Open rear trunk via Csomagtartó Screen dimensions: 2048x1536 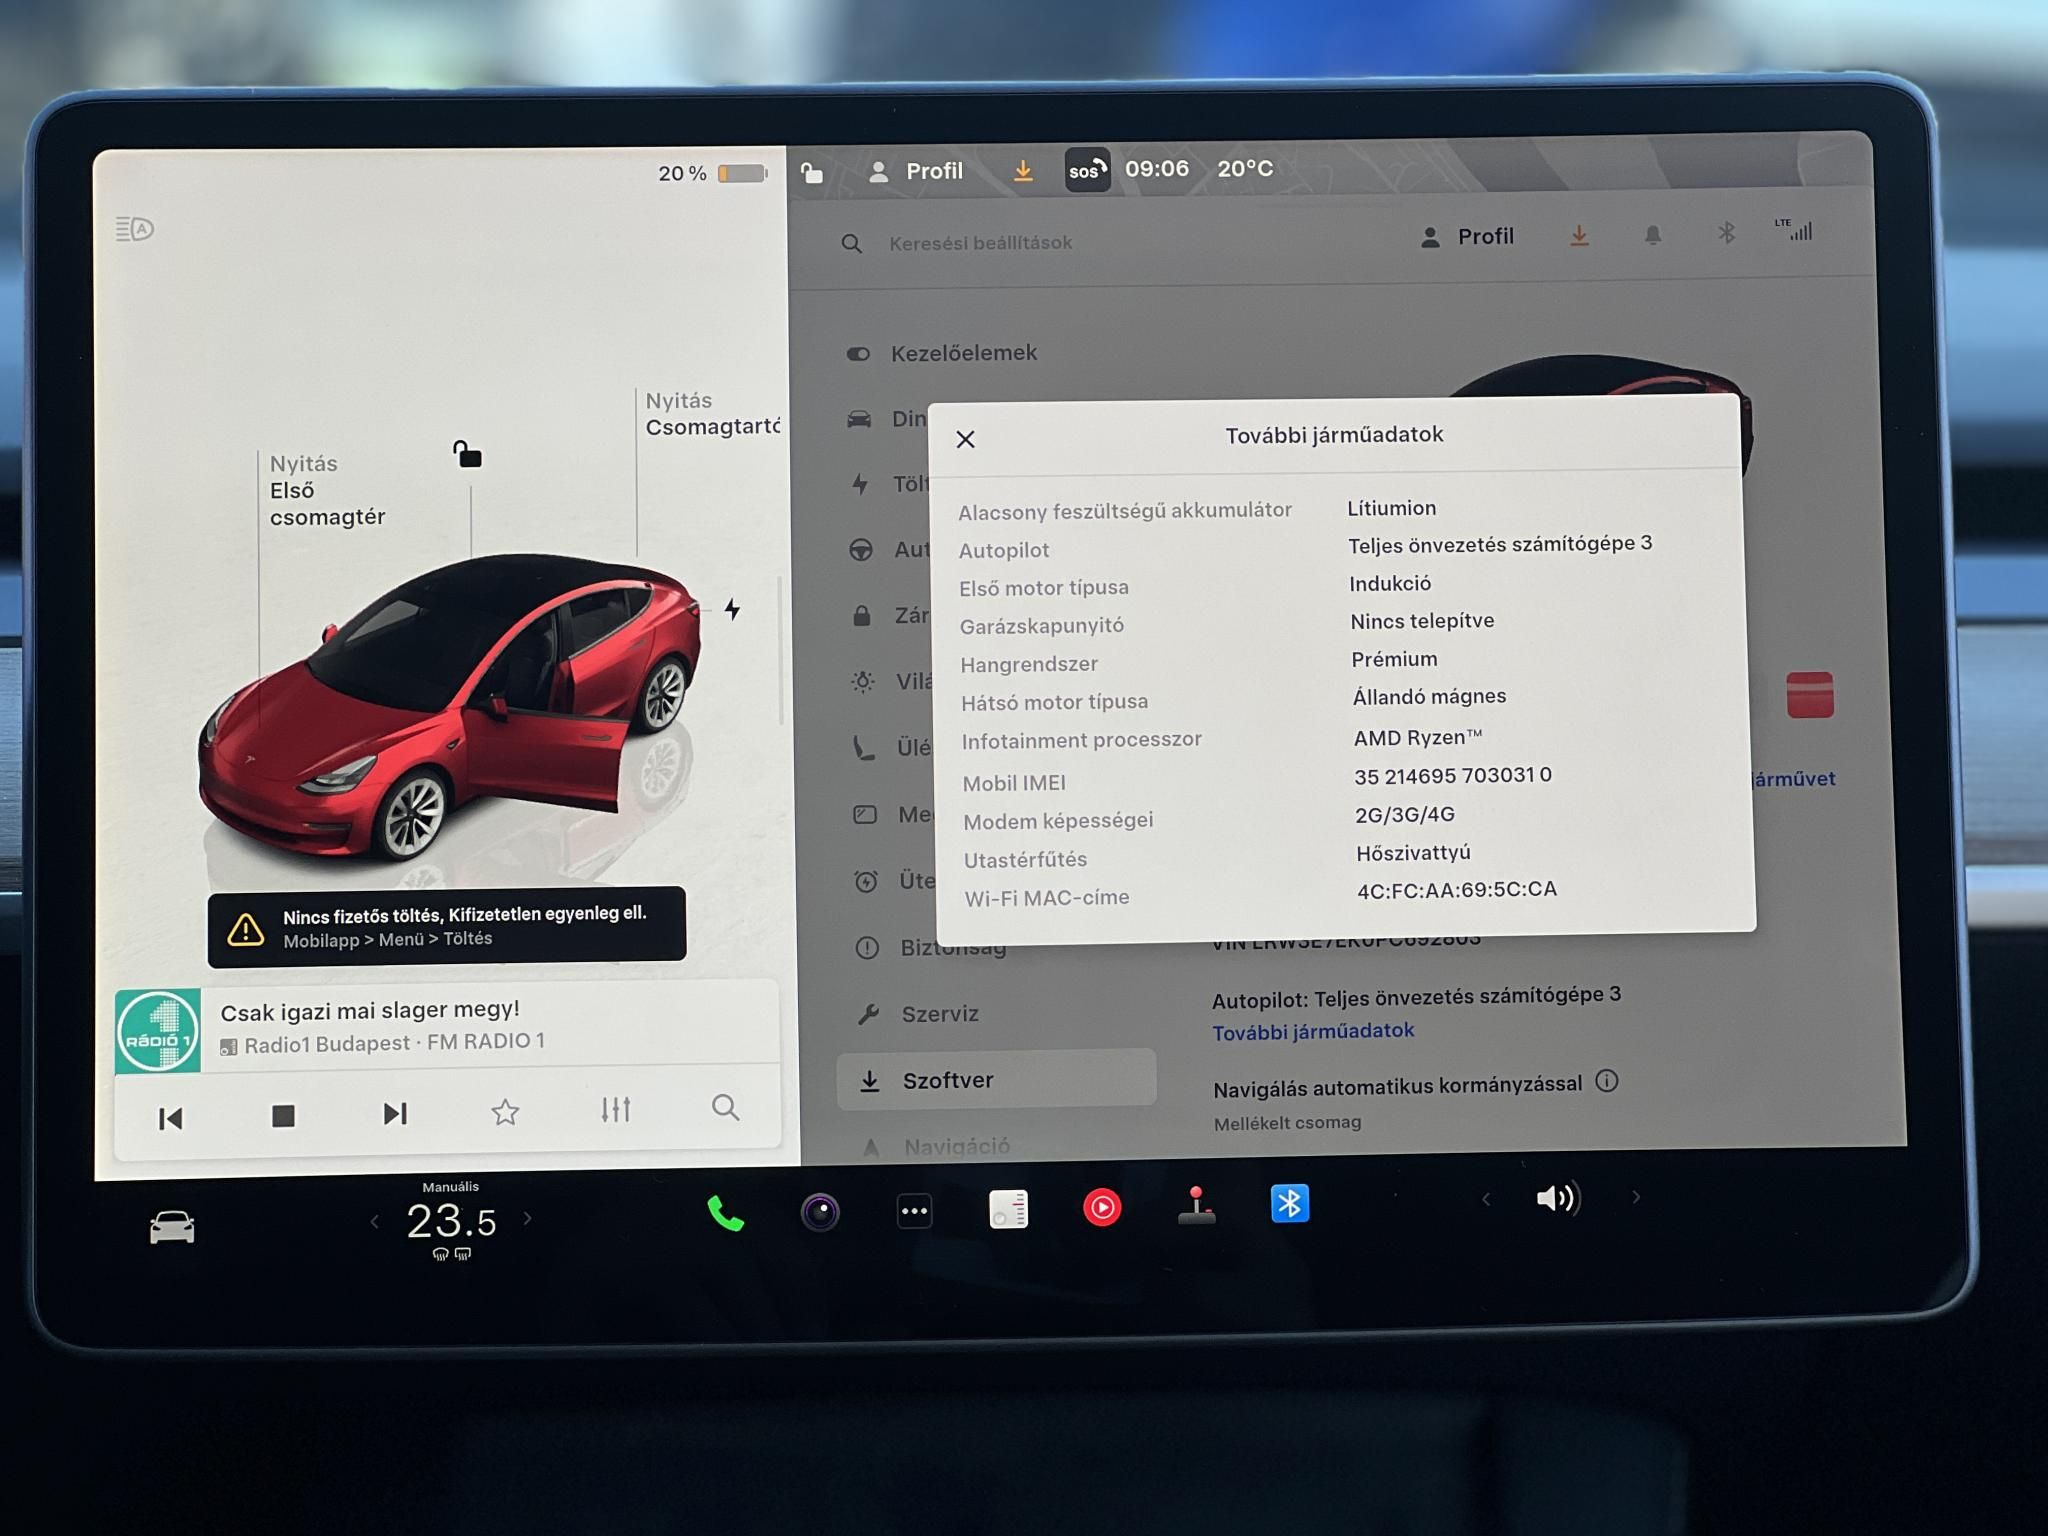[711, 414]
